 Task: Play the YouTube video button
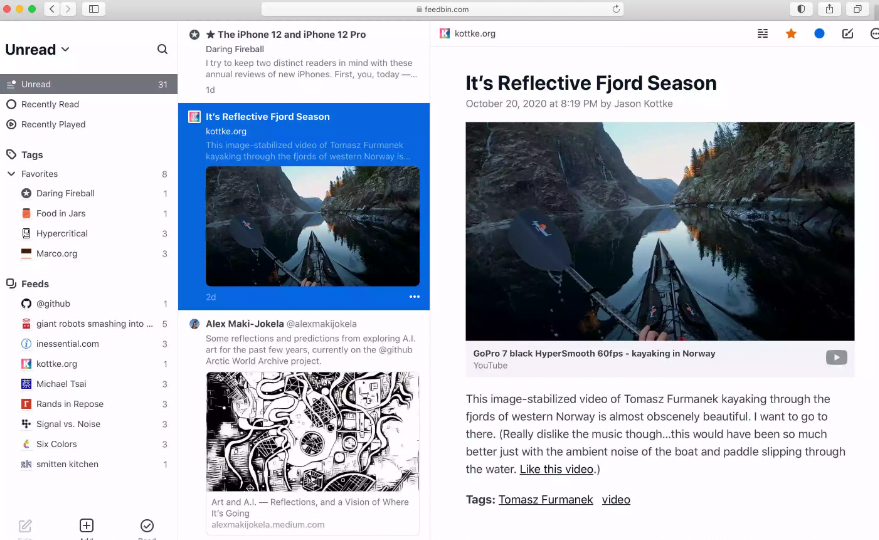point(836,358)
